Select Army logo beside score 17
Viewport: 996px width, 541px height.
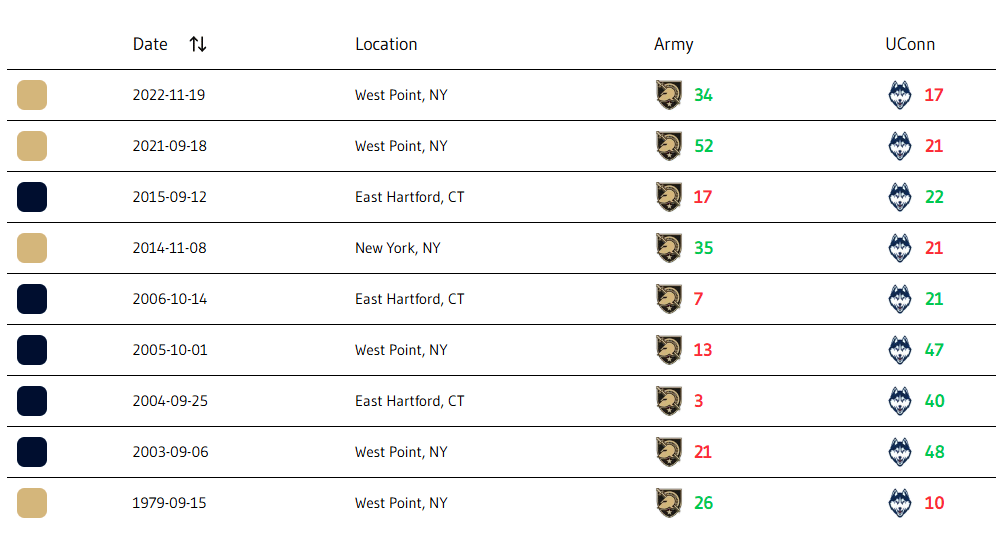tap(669, 197)
